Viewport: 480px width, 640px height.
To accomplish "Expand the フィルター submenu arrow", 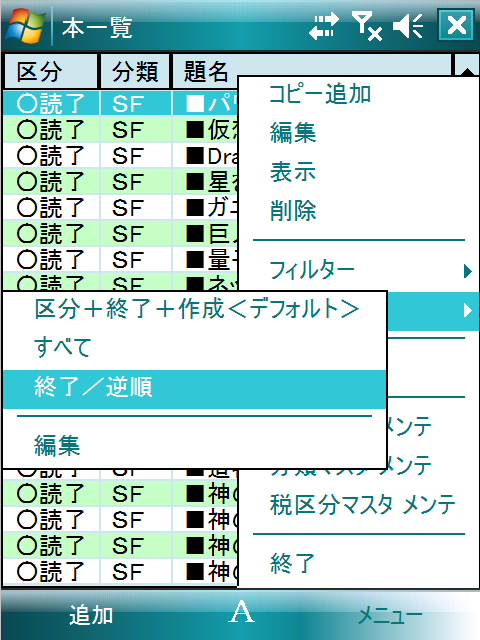I will pos(467,271).
